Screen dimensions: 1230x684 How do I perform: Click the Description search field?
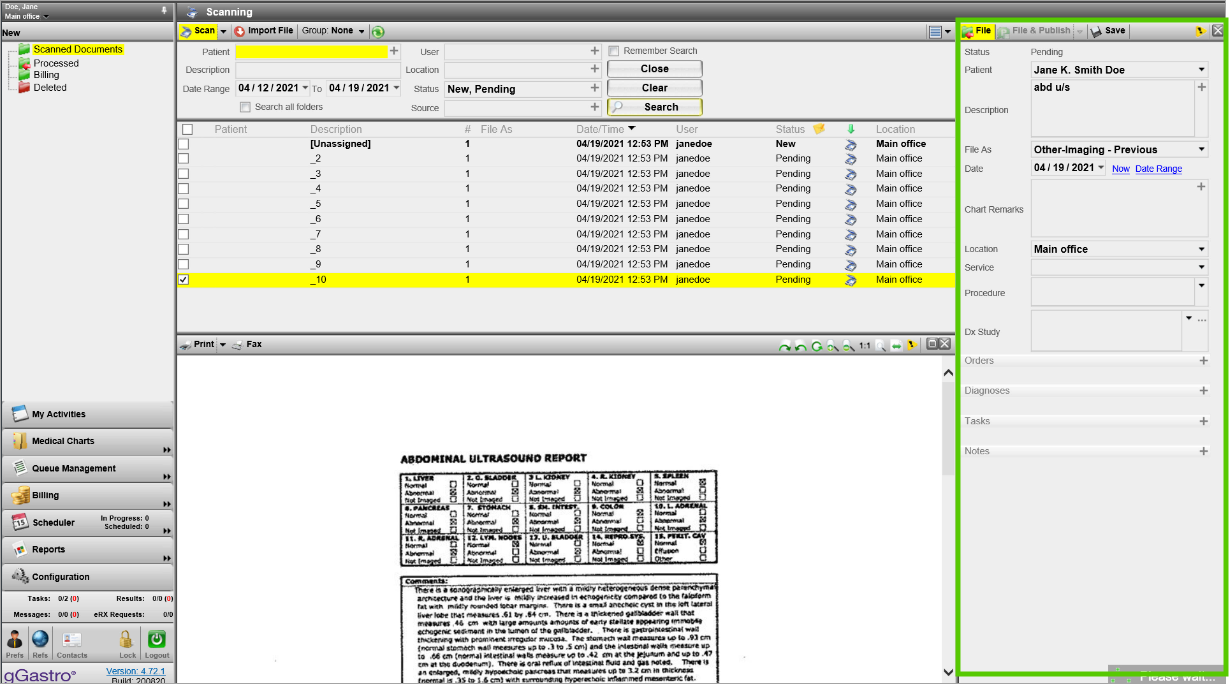pos(318,70)
